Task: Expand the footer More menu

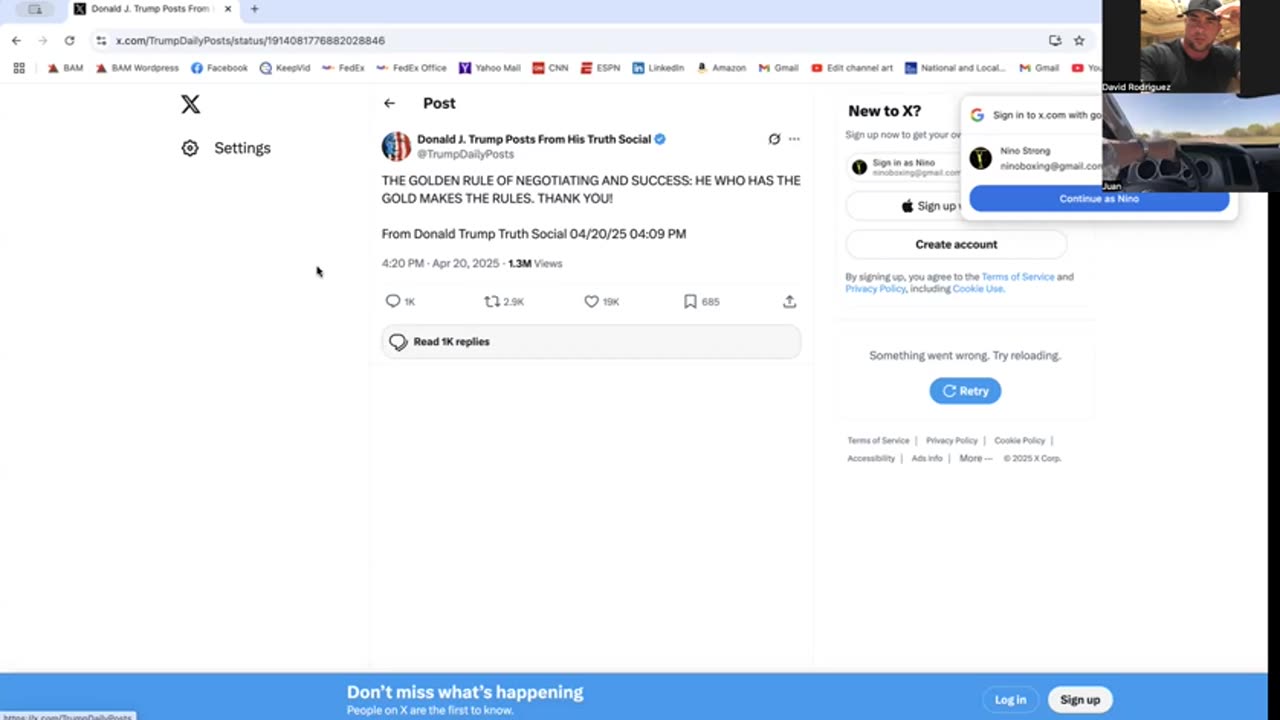Action: tap(975, 458)
